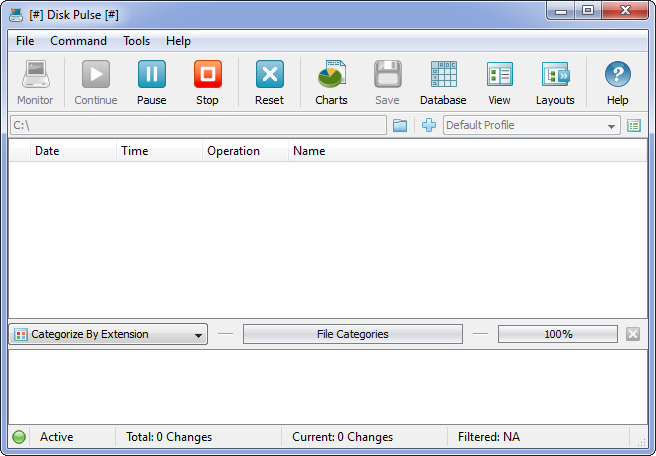Open the Charts pie chart icon
This screenshot has width=656, height=456.
[x=331, y=74]
